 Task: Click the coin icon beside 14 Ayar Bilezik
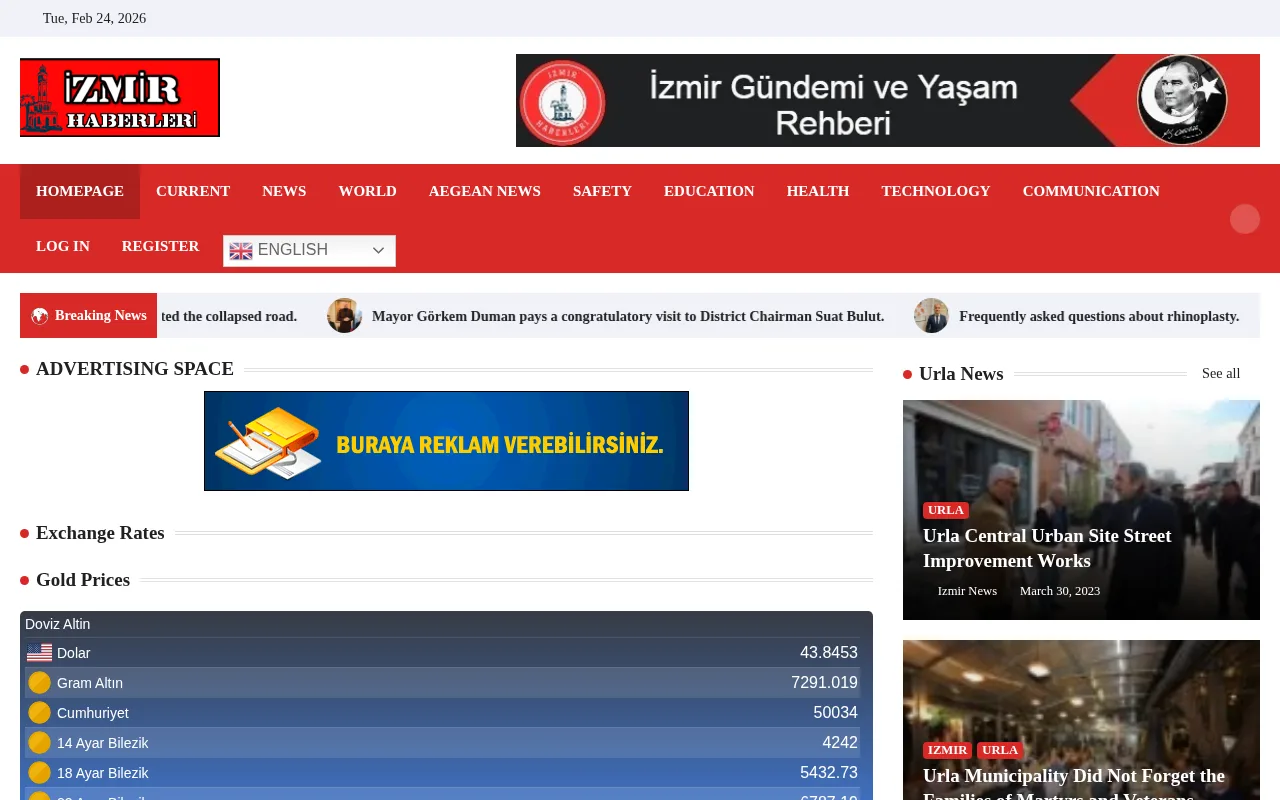tap(39, 742)
